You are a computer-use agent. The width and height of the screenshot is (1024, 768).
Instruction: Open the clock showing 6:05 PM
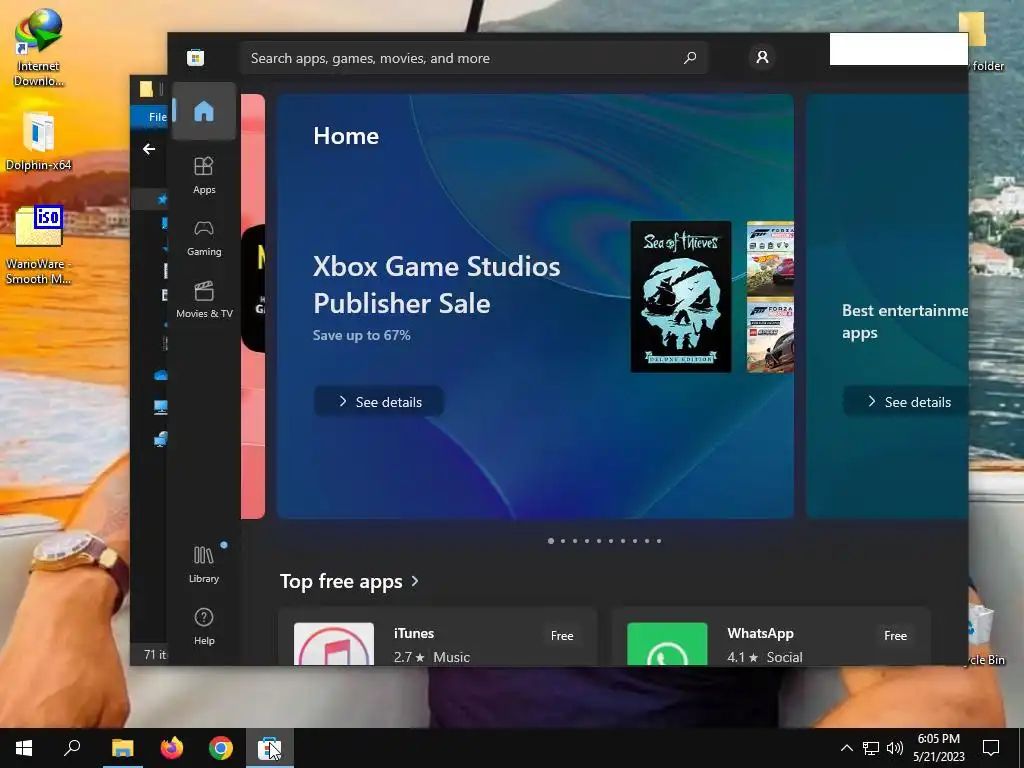938,748
